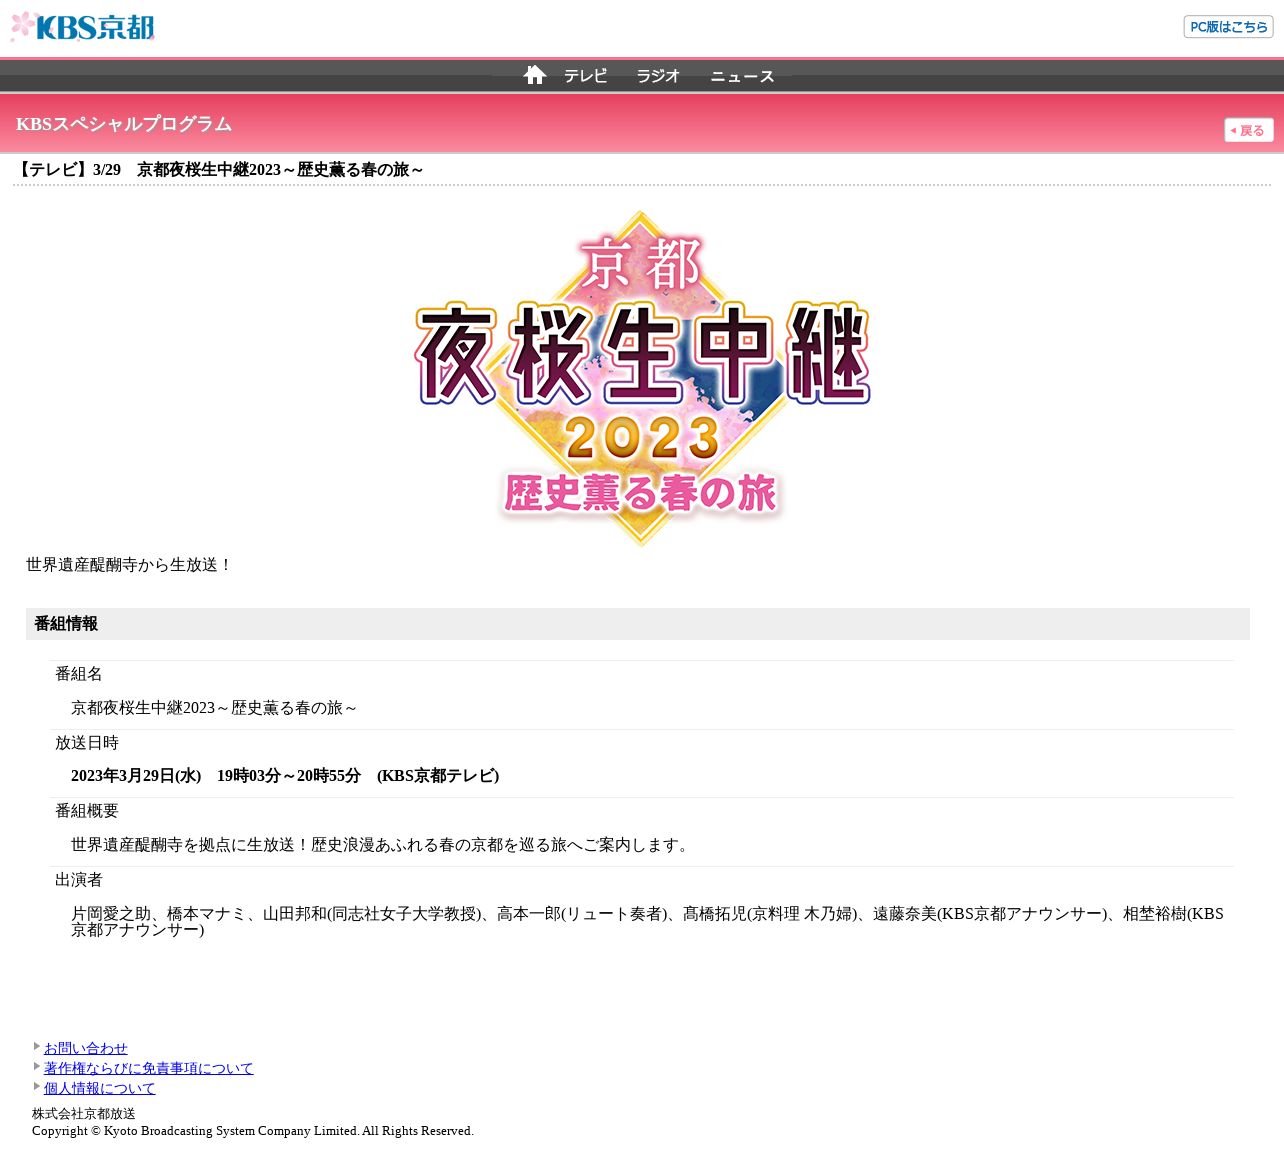Select the 出演者 label
The image size is (1284, 1150).
79,880
